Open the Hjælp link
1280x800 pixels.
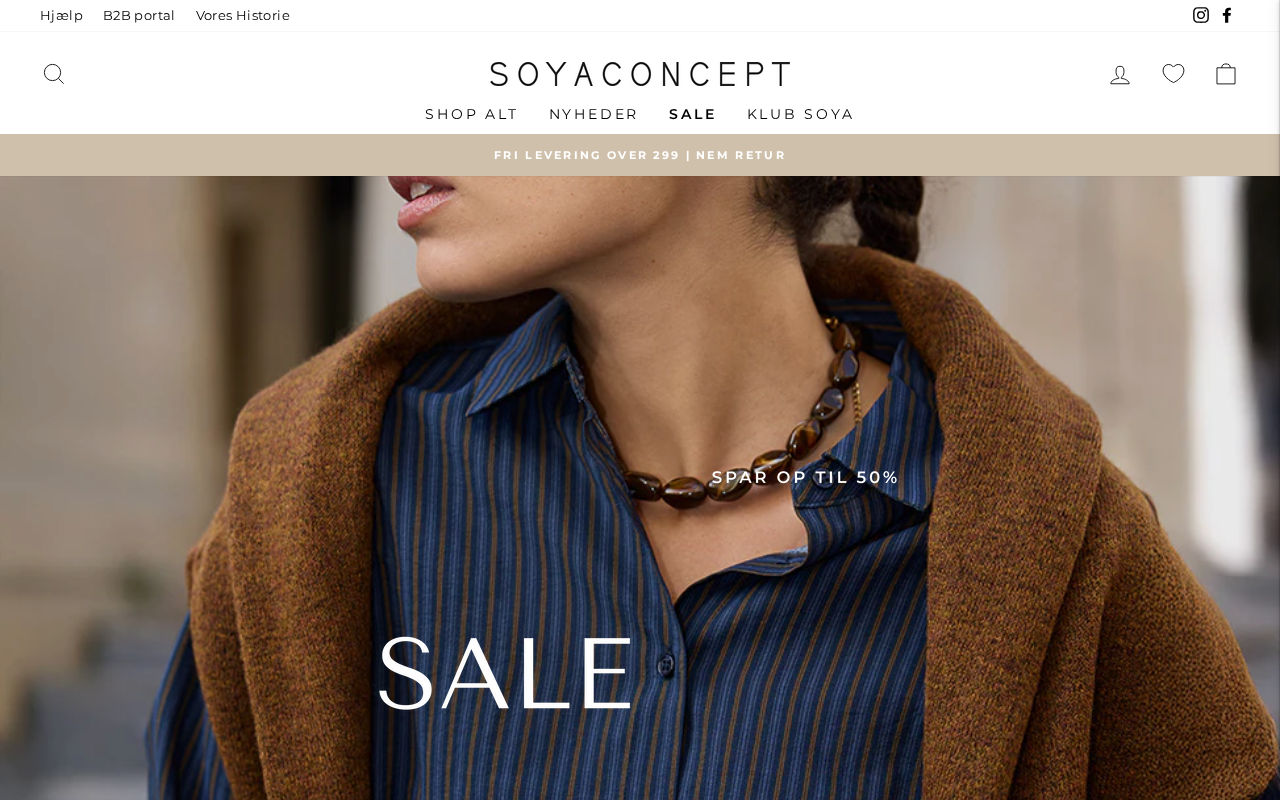61,15
